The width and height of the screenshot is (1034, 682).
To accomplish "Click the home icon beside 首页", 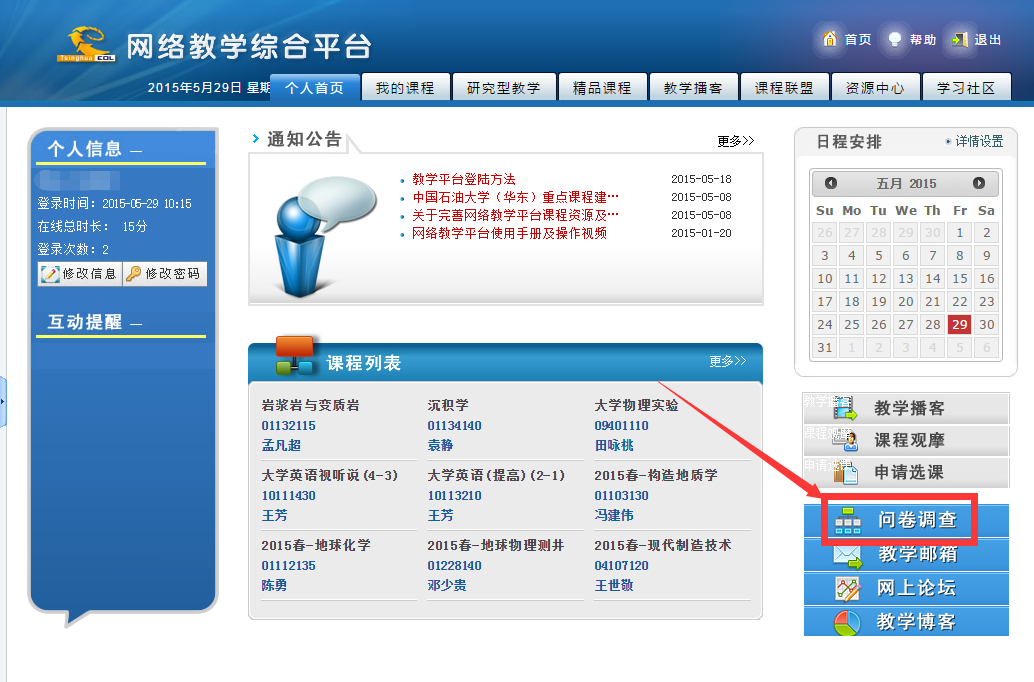I will pyautogui.click(x=829, y=39).
